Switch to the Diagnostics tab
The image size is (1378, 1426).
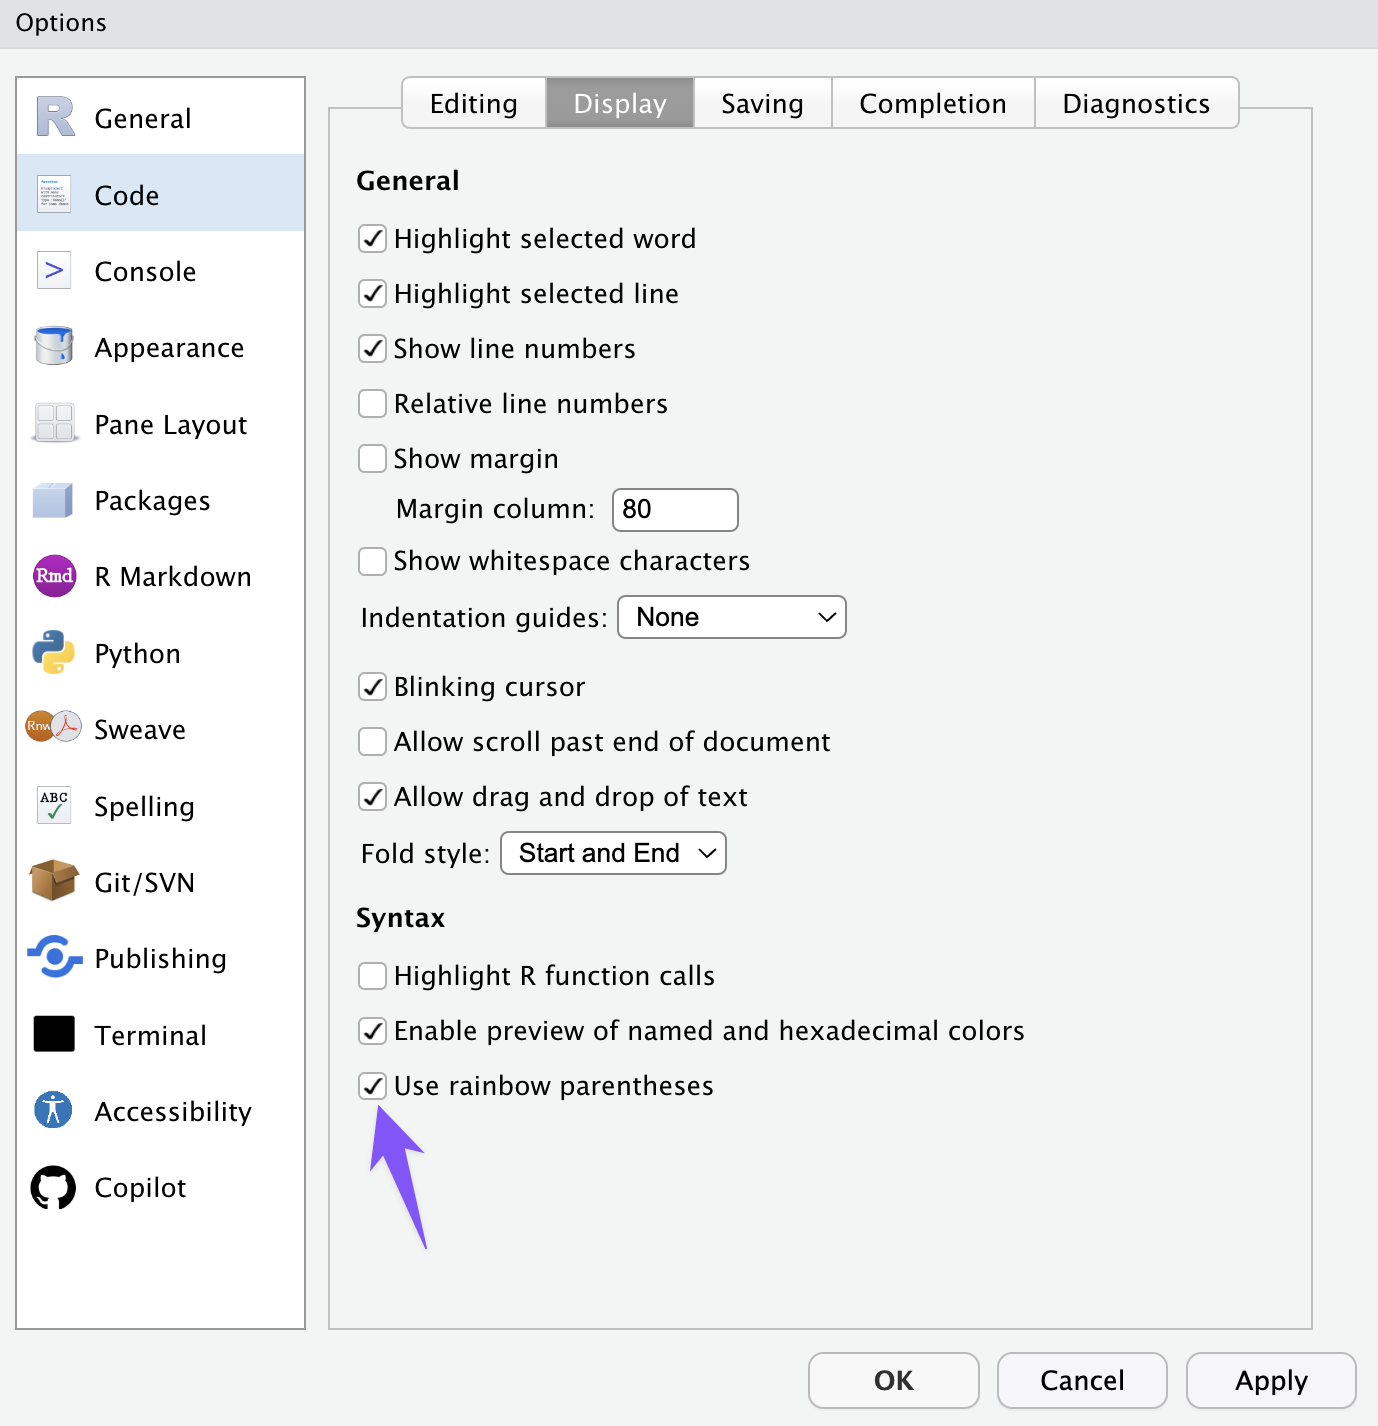tap(1136, 103)
